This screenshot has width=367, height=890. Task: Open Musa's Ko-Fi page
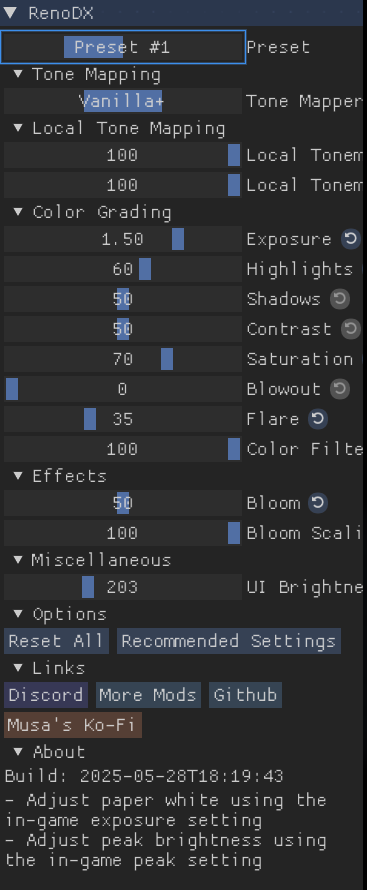73,725
